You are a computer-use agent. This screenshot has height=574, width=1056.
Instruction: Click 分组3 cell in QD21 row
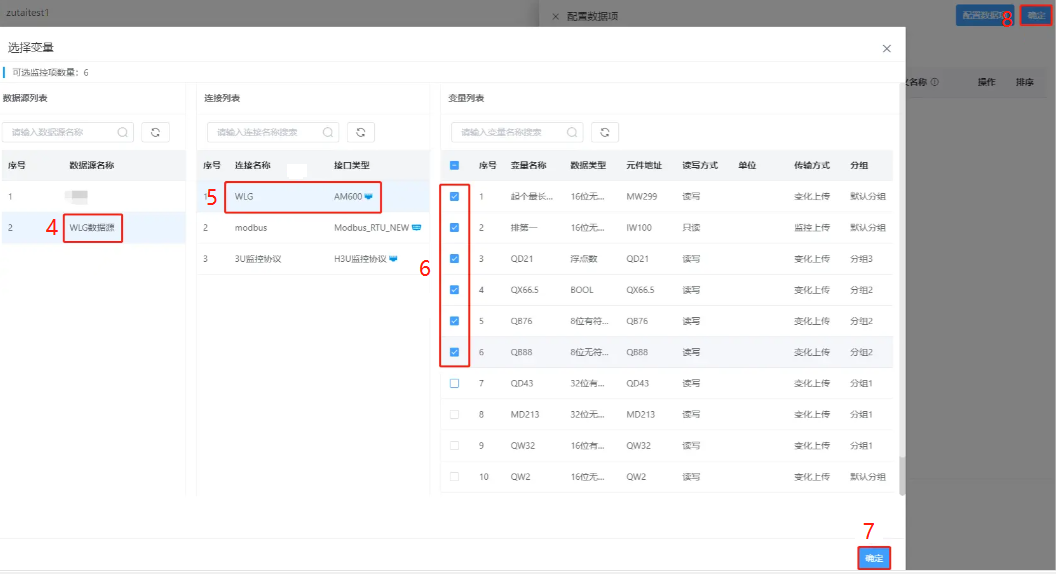[x=861, y=259]
